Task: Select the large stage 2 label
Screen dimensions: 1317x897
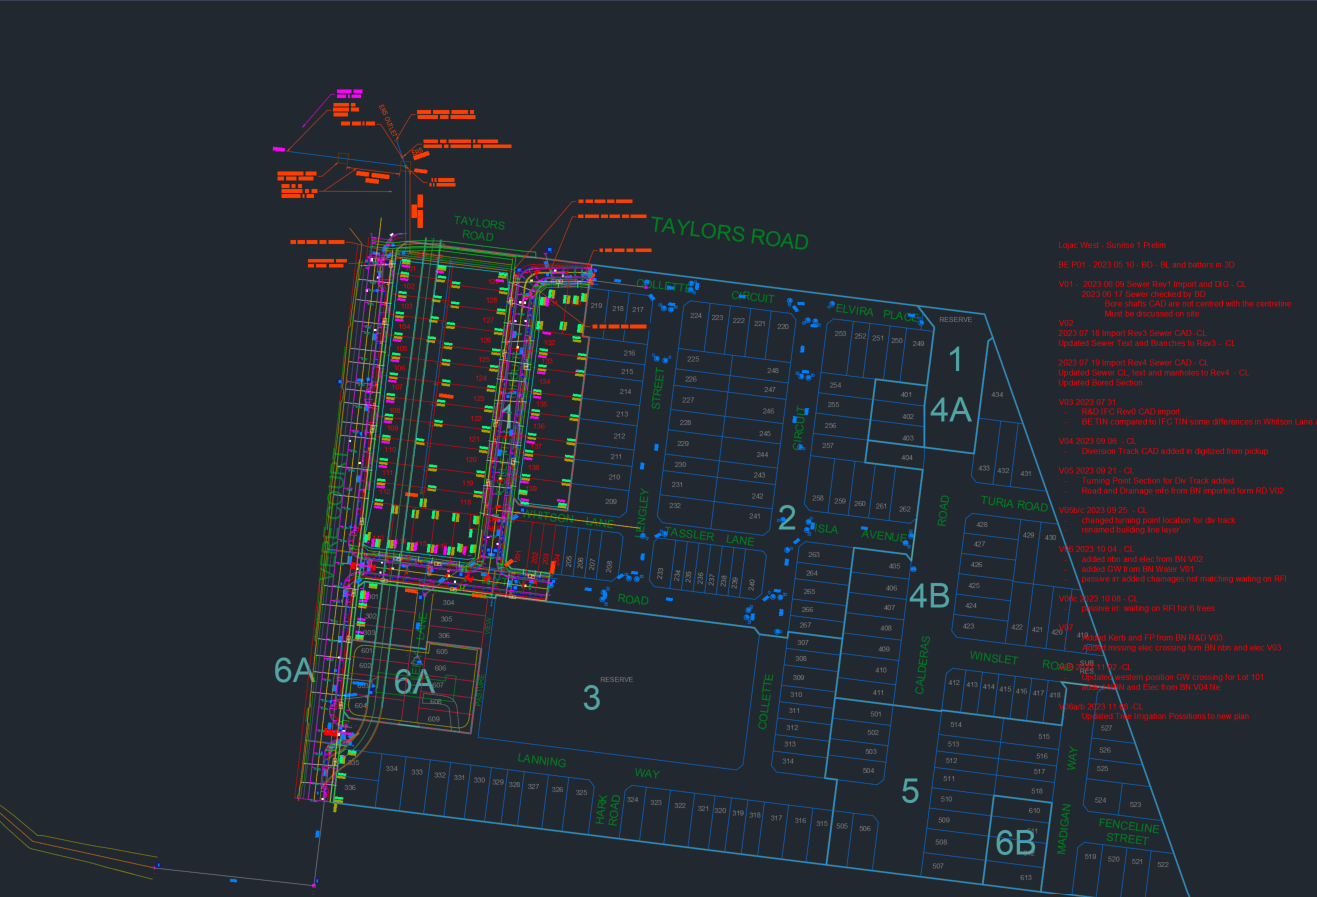Action: [x=787, y=518]
